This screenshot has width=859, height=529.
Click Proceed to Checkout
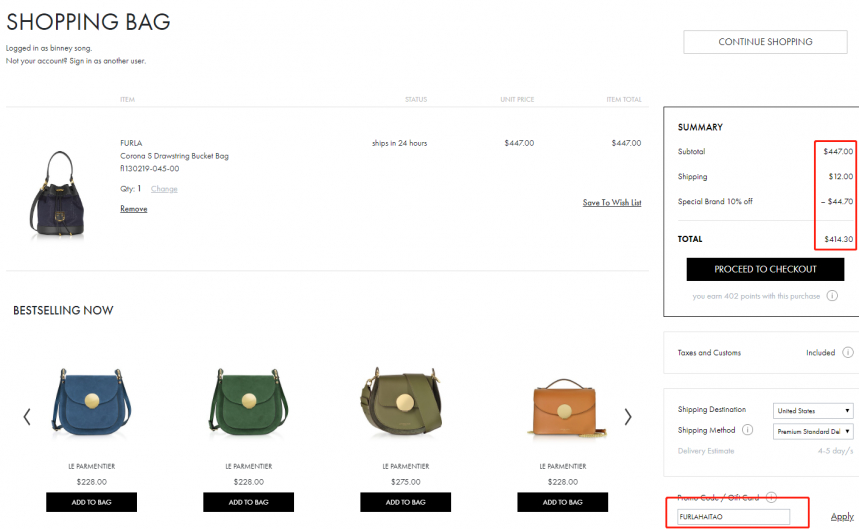pos(765,269)
